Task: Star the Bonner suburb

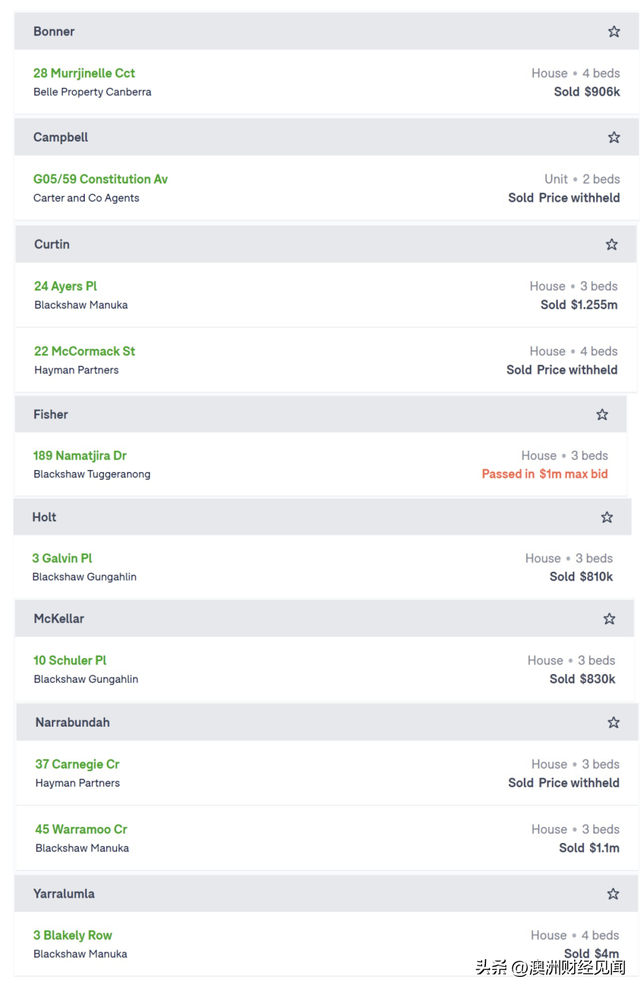Action: [613, 32]
